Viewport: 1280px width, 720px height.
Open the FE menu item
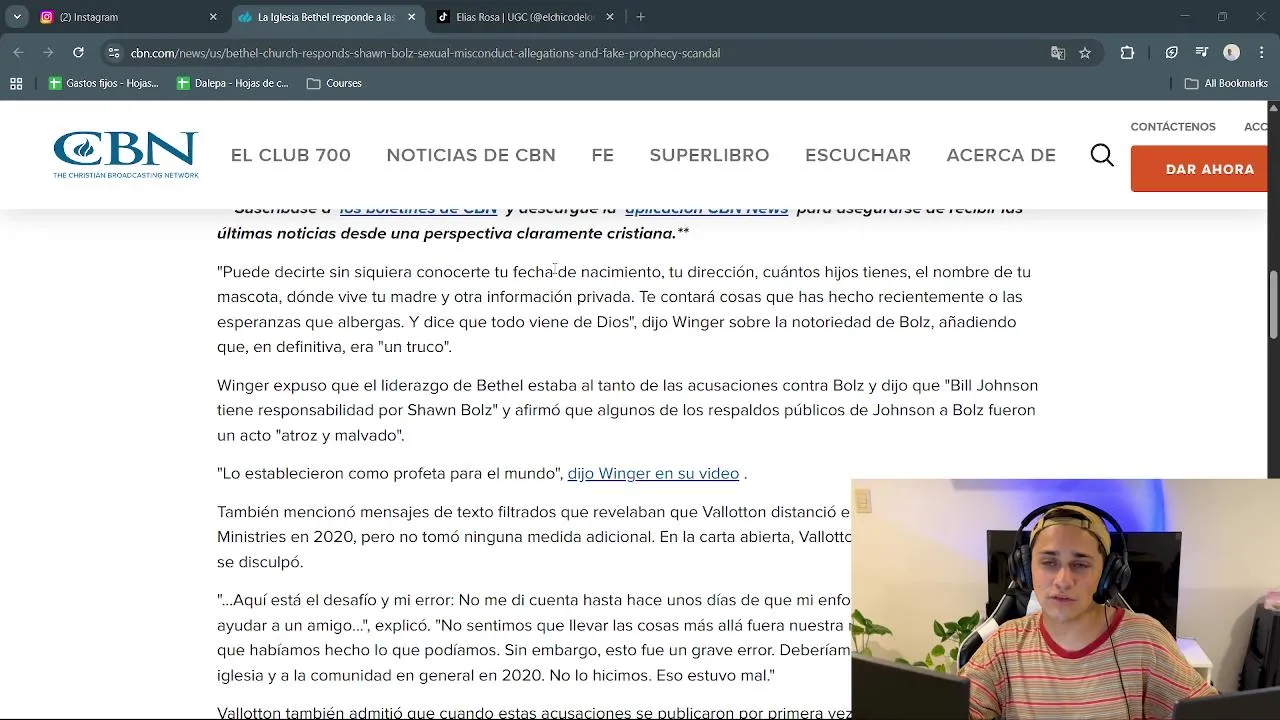[x=602, y=155]
